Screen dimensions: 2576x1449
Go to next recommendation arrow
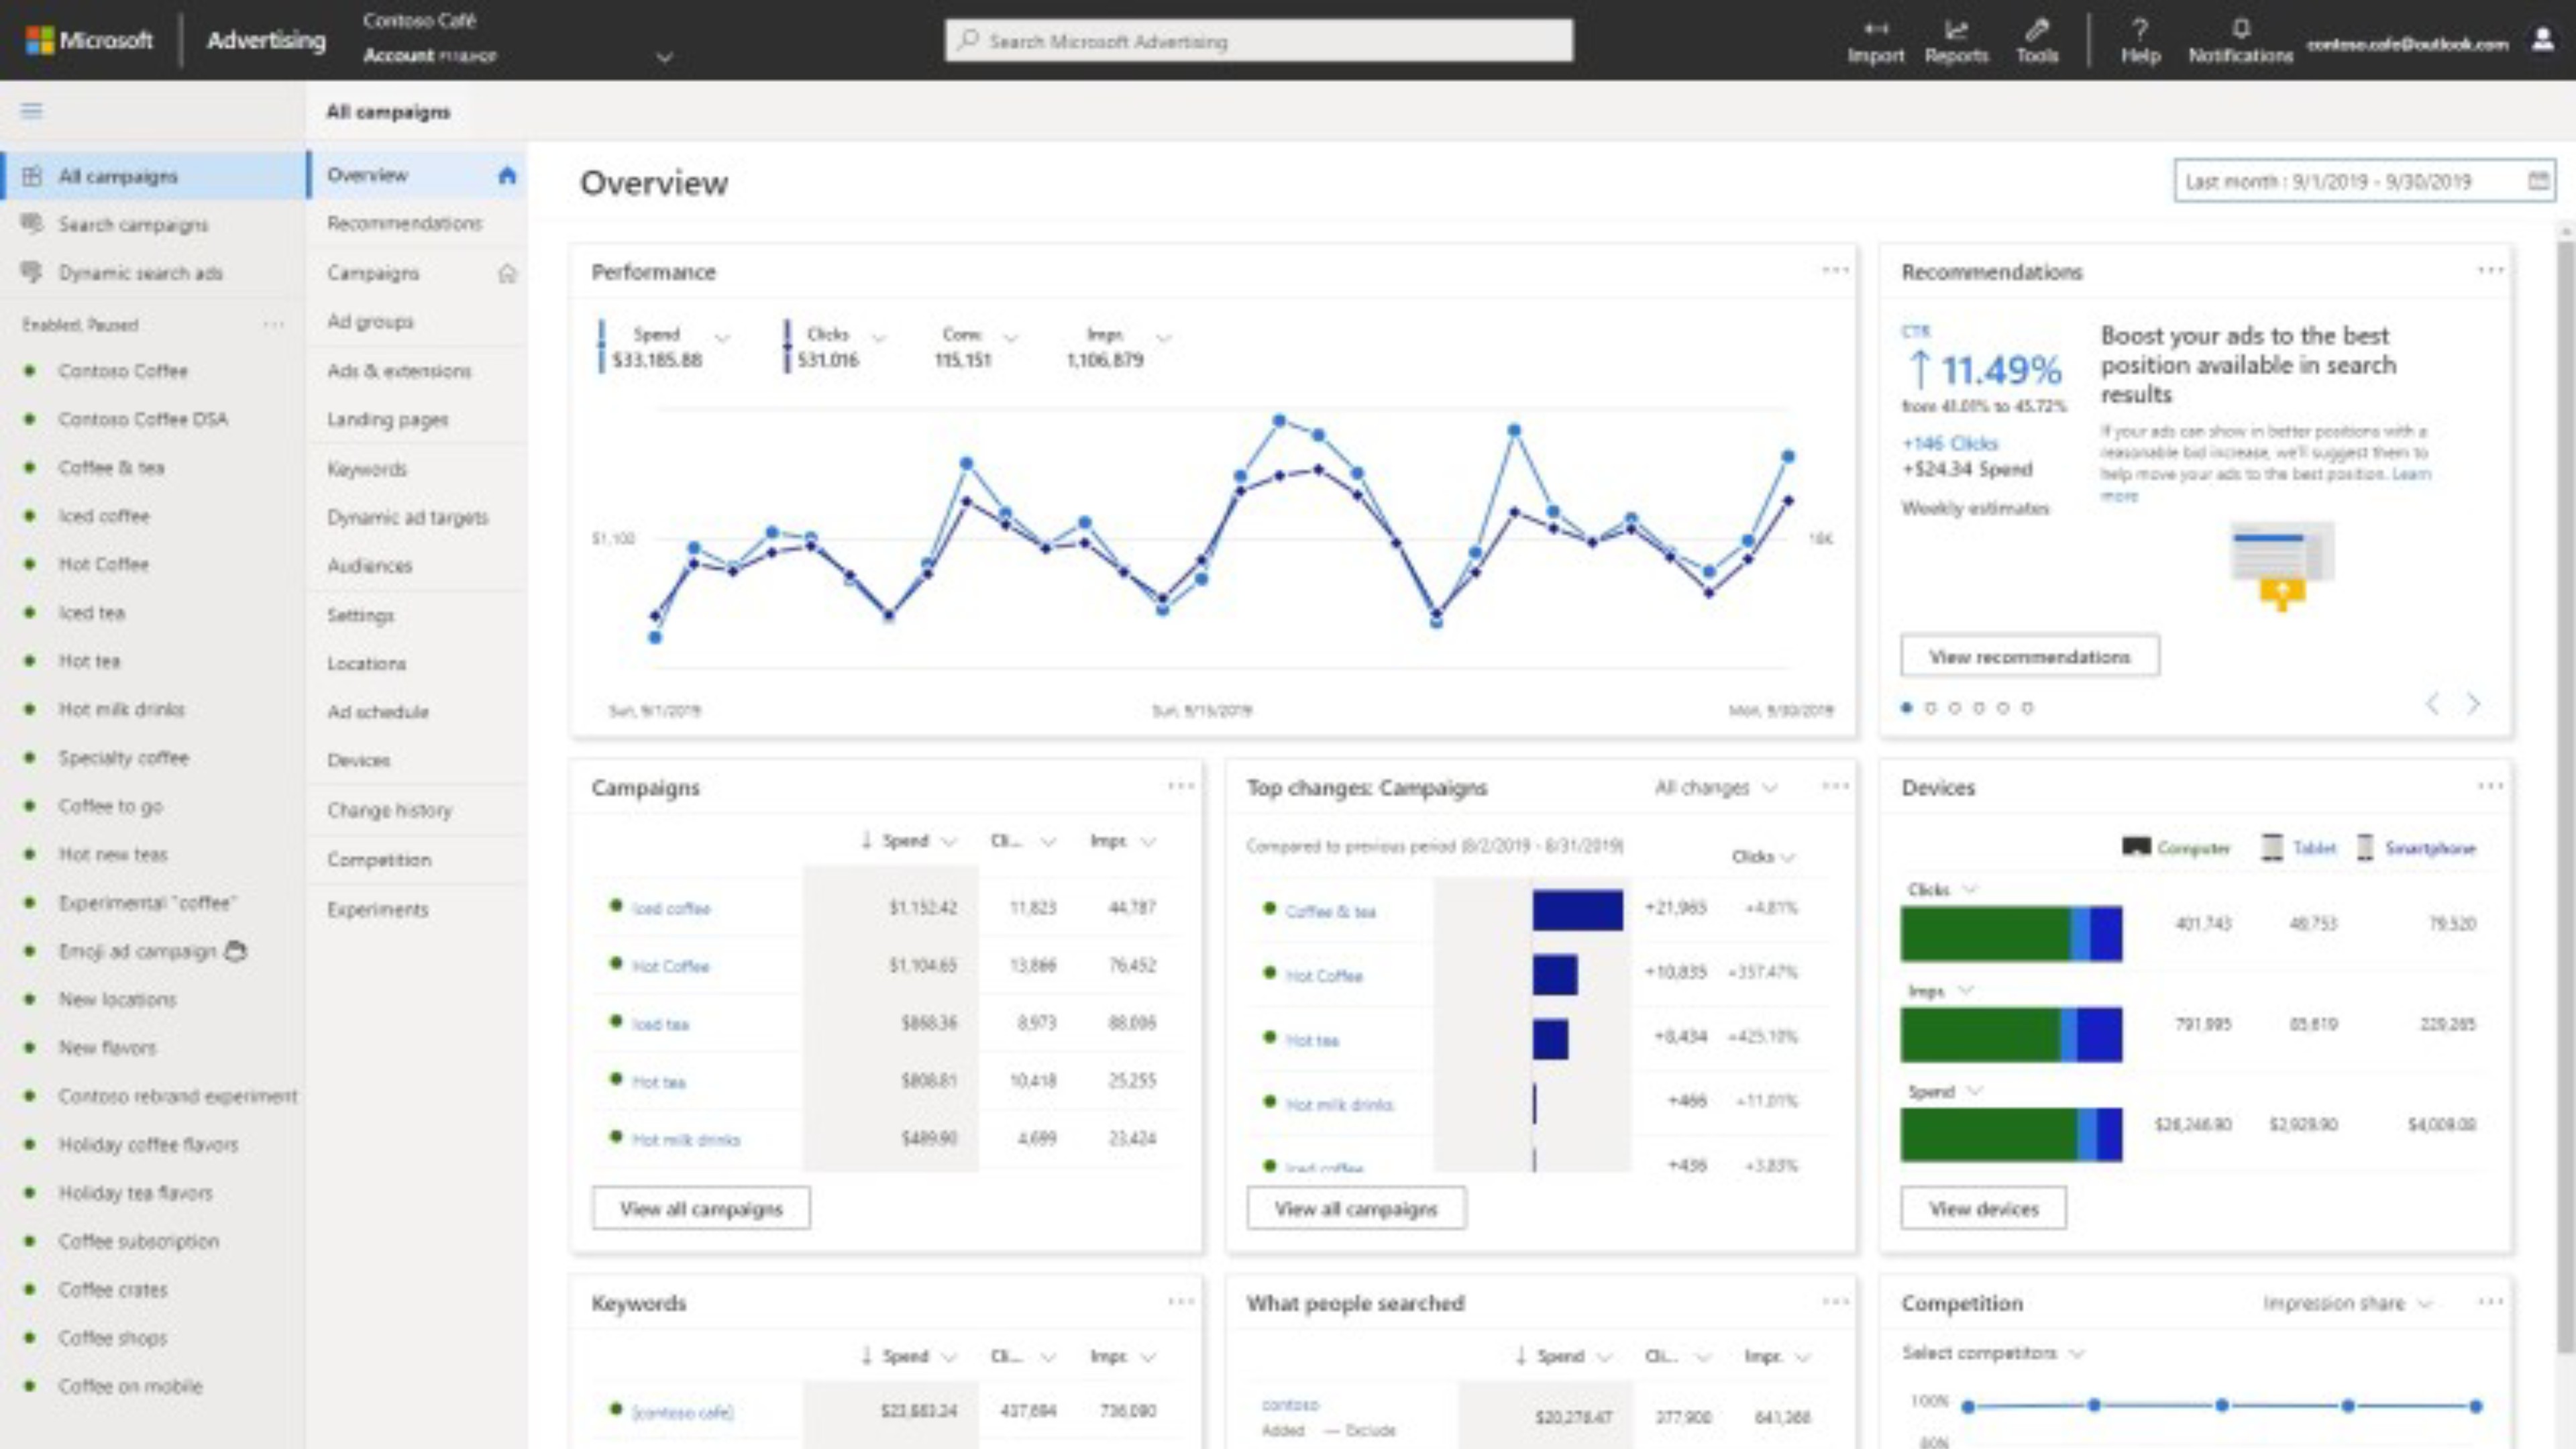point(2473,705)
